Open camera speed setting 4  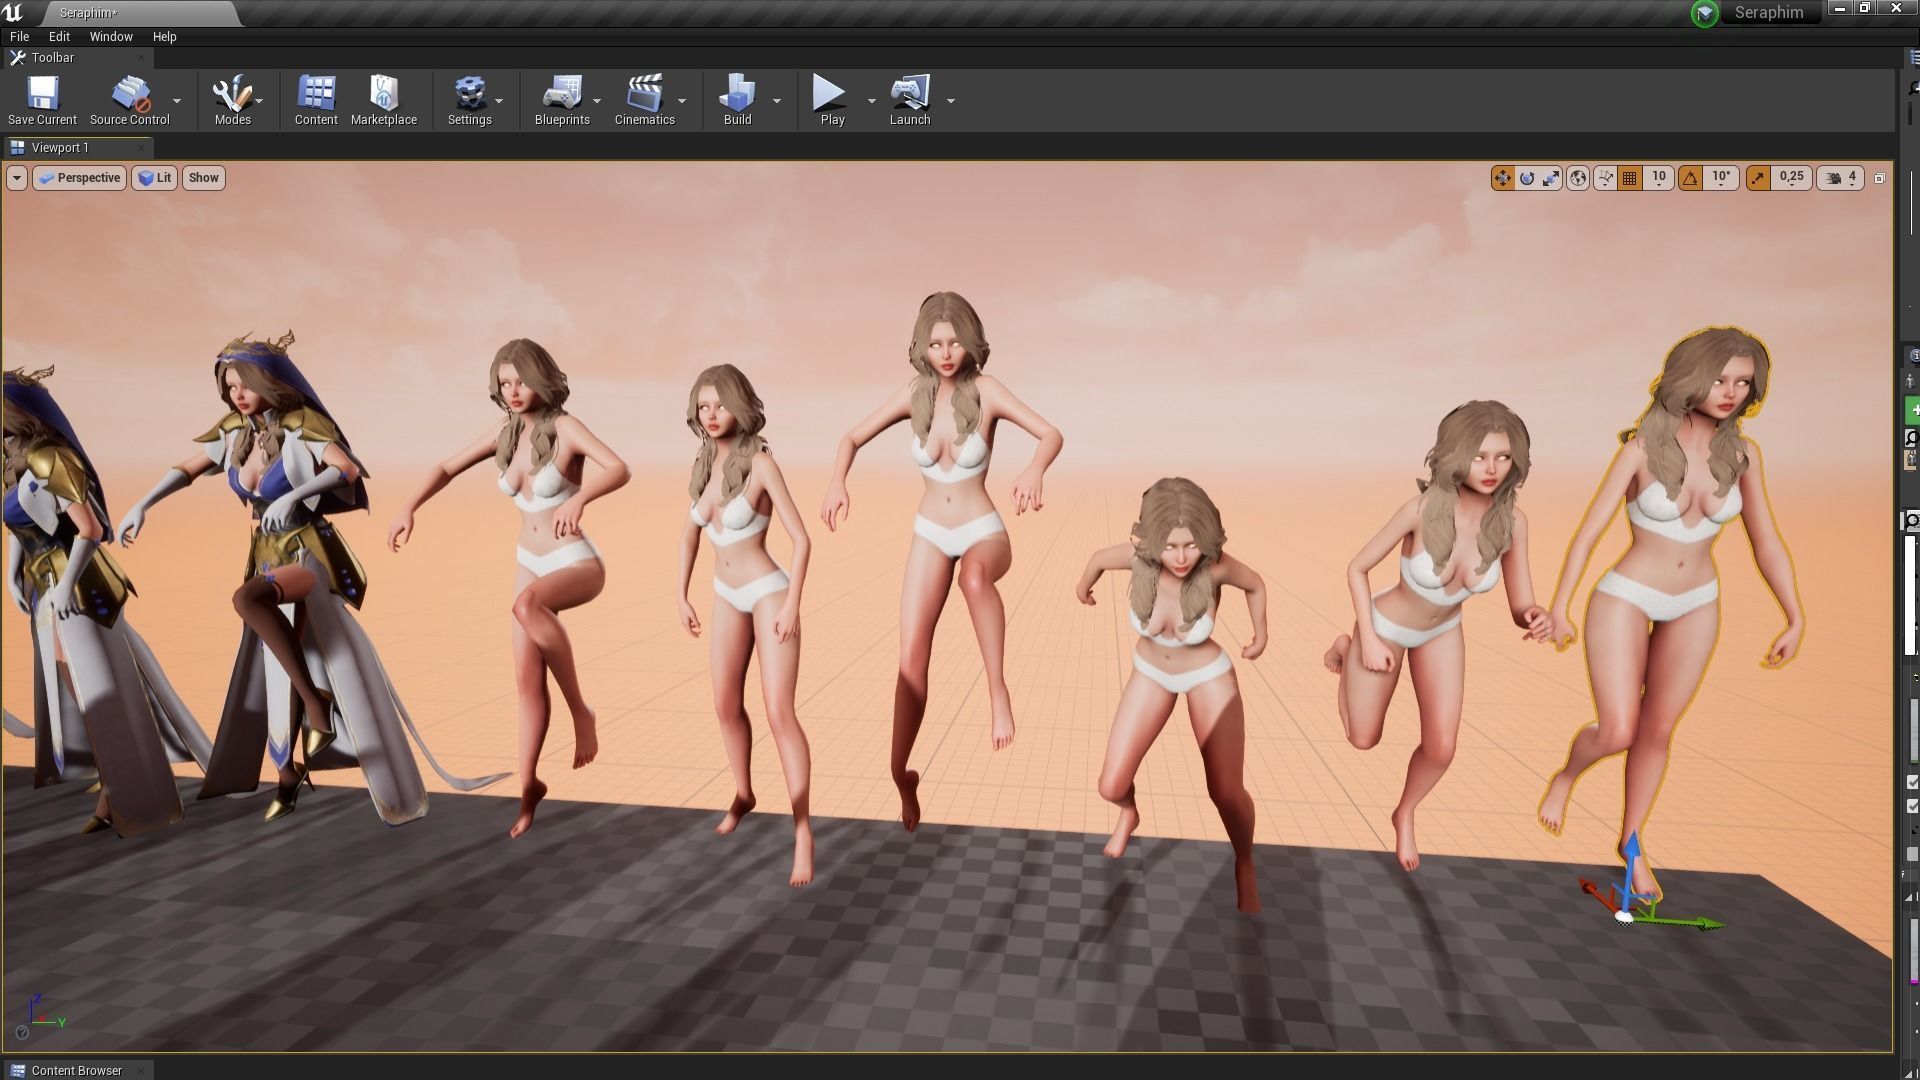1840,178
